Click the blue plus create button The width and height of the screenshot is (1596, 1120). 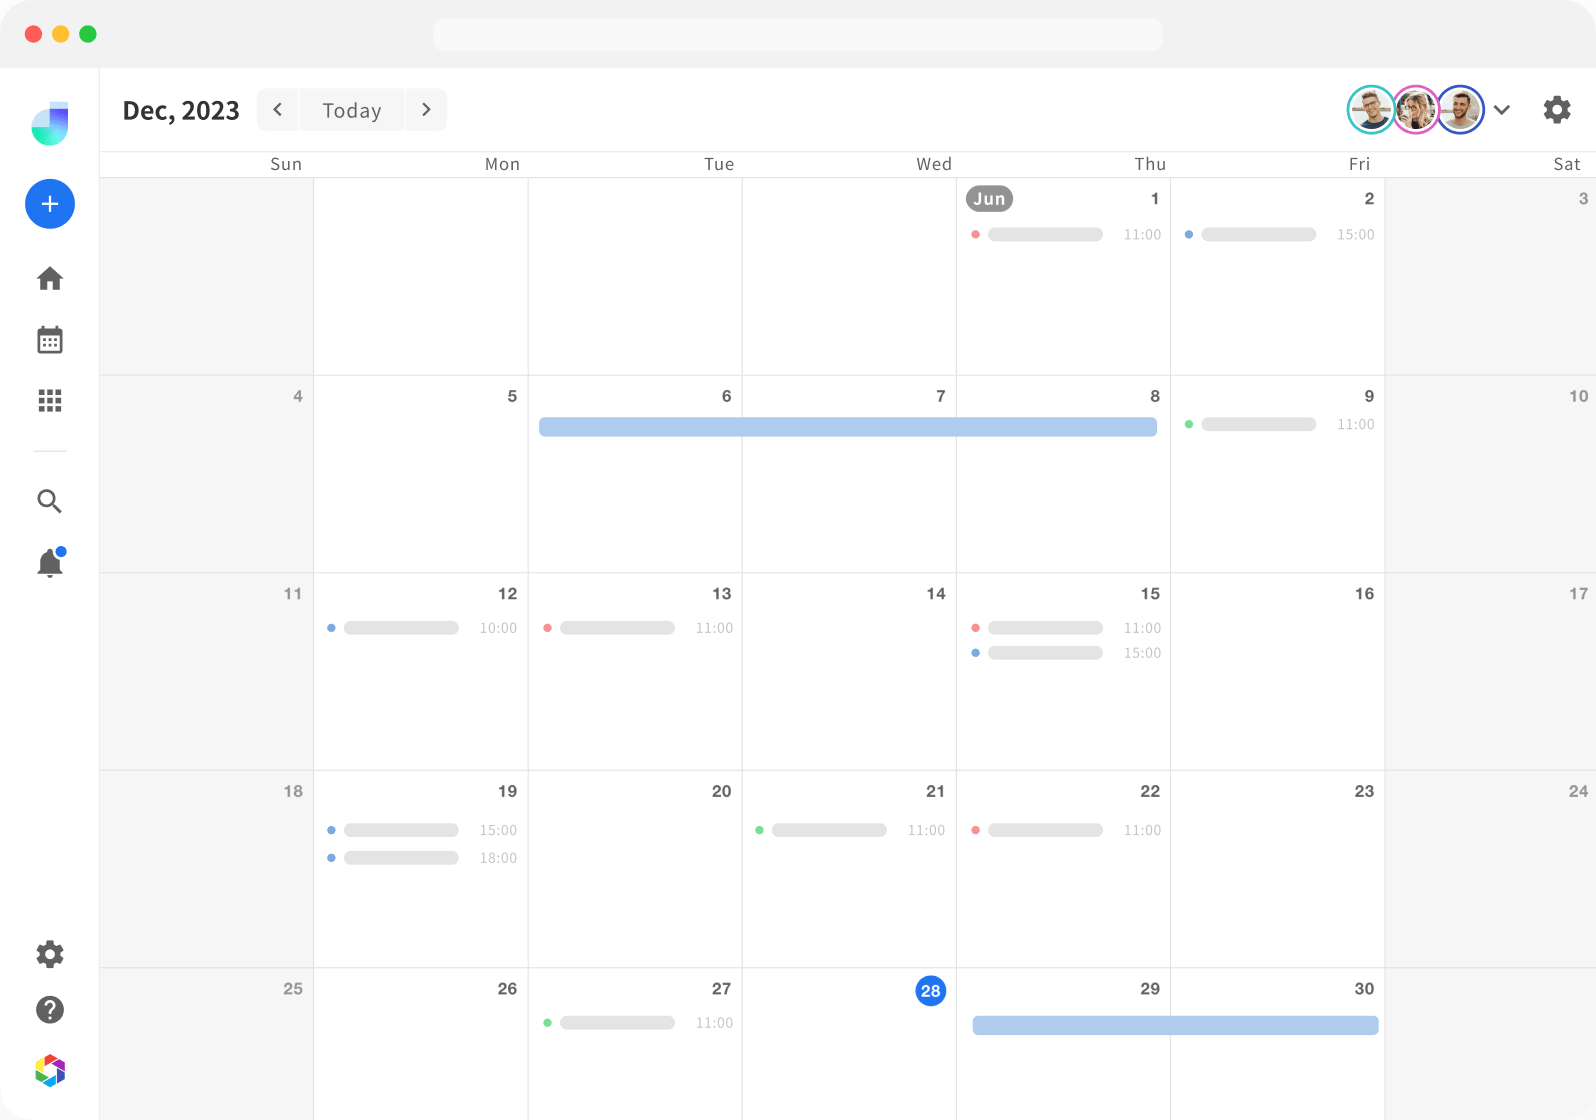pos(50,204)
